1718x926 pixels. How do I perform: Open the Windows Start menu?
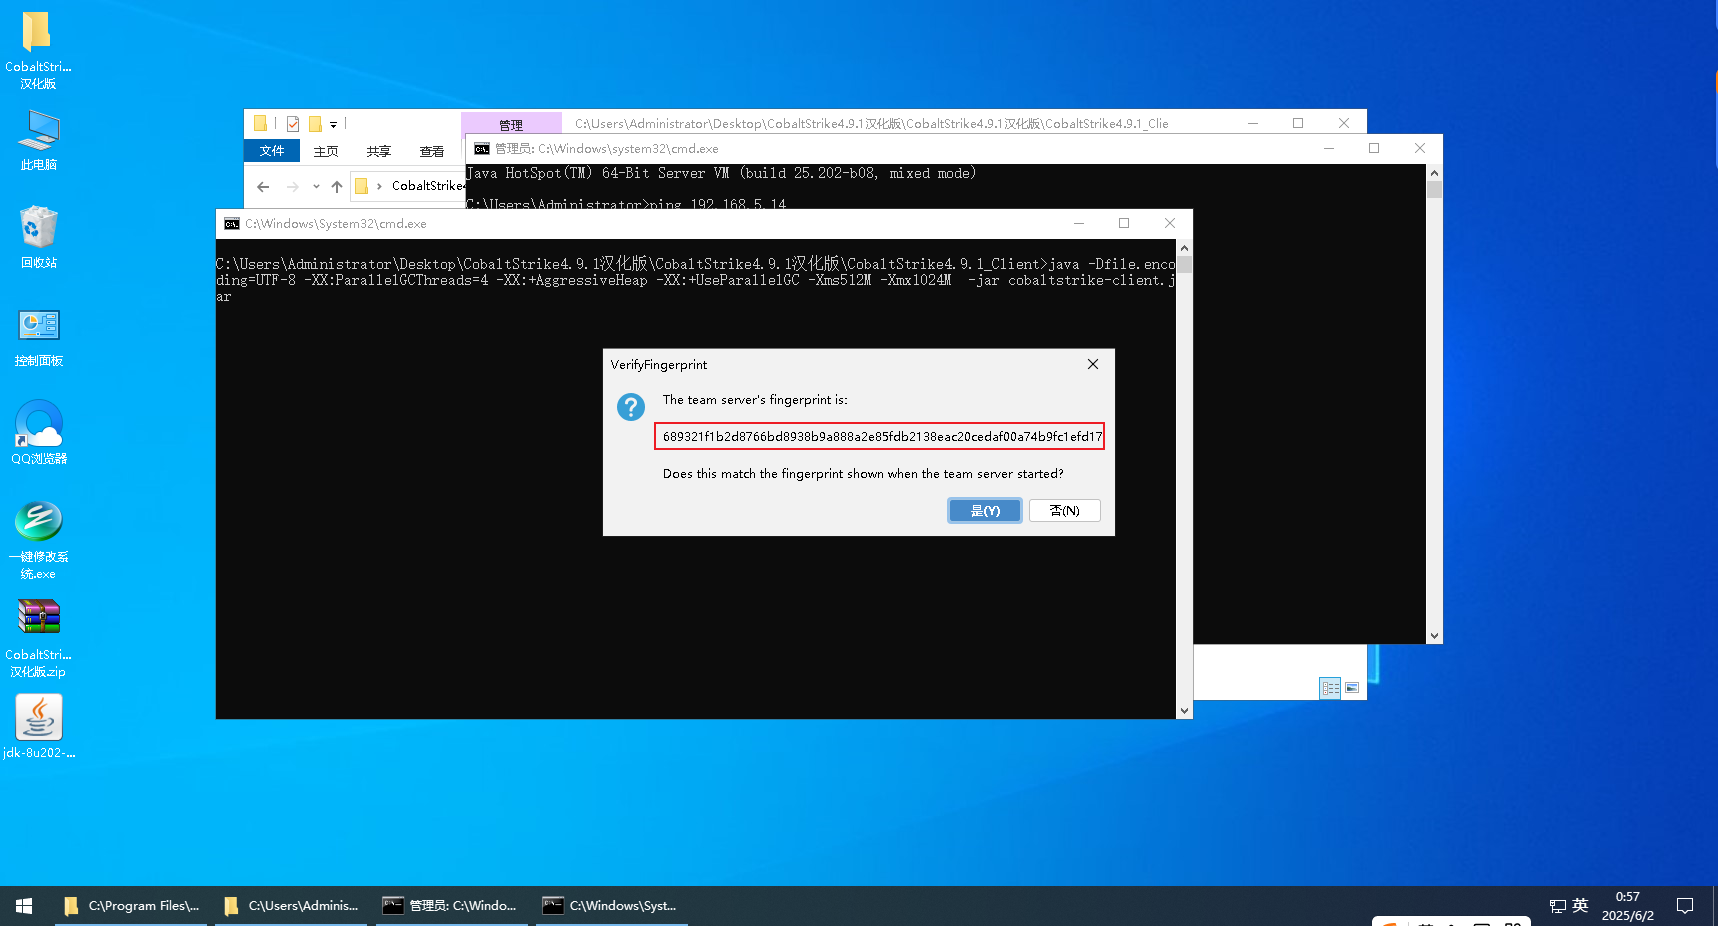(x=24, y=906)
